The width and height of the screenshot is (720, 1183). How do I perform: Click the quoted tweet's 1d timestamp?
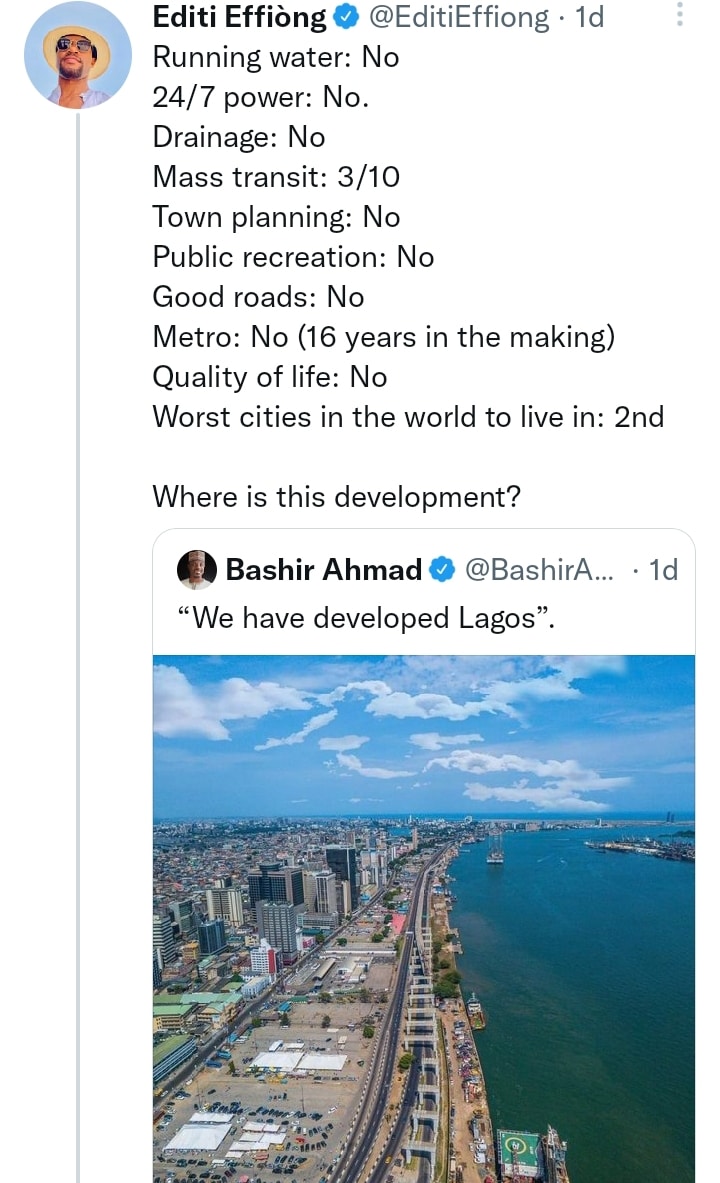pyautogui.click(x=663, y=570)
